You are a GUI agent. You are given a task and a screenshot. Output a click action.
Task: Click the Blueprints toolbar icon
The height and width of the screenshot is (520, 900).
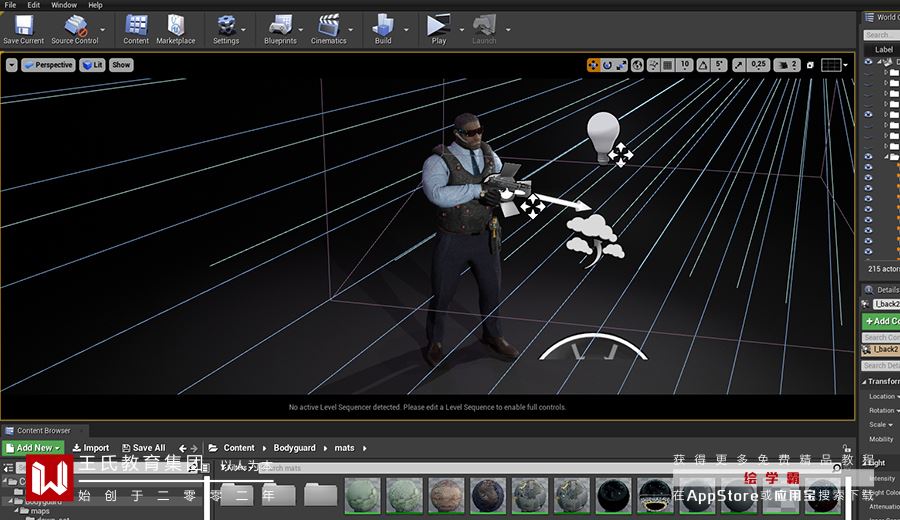280,29
